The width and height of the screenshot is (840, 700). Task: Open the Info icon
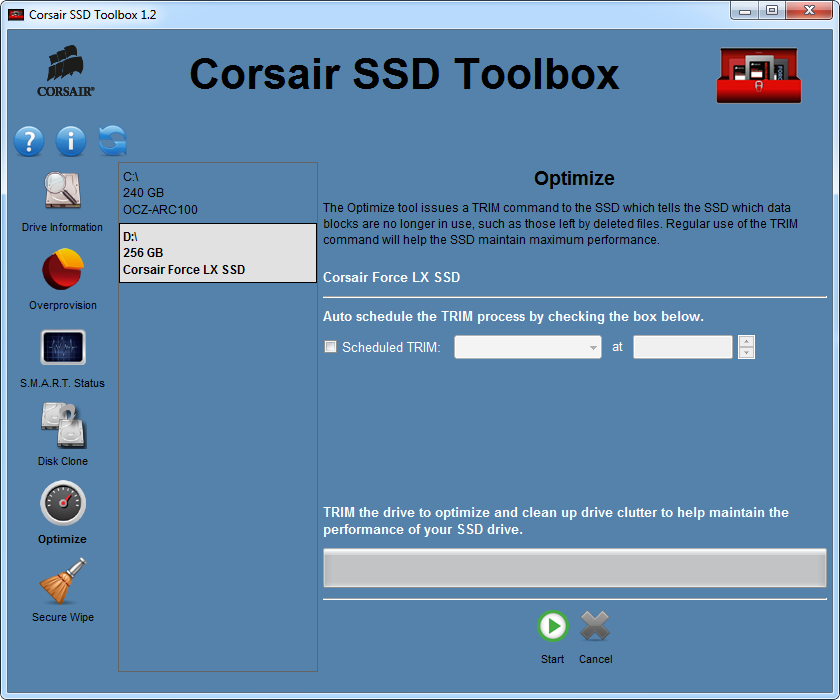click(x=70, y=141)
